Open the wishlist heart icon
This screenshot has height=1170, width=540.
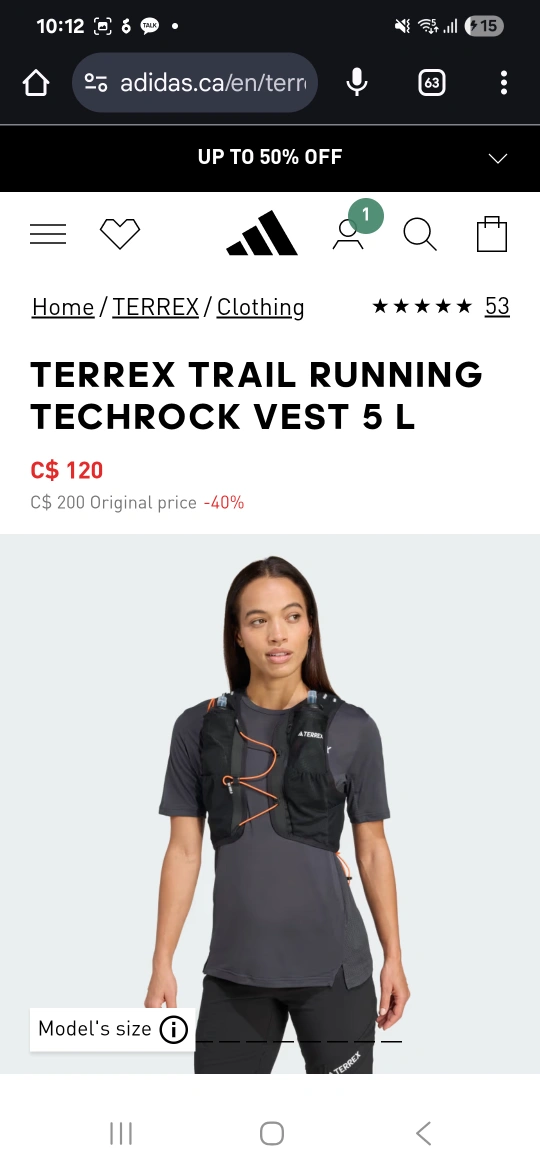pos(120,234)
